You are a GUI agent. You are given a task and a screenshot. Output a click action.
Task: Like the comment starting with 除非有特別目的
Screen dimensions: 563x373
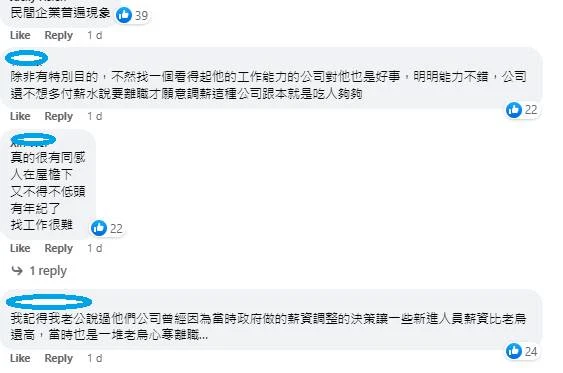coord(20,116)
